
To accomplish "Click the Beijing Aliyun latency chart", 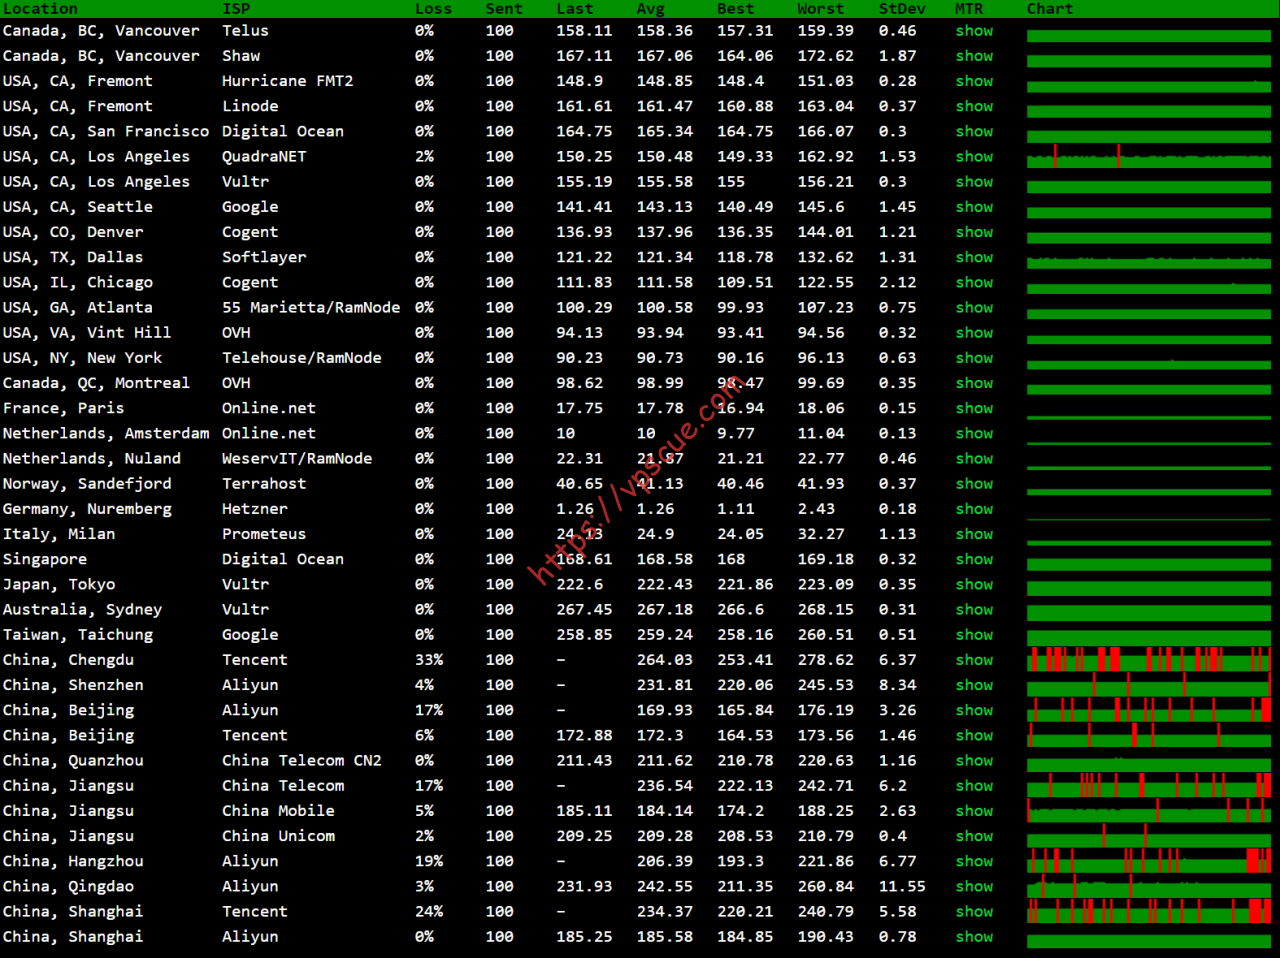I will click(x=1149, y=710).
